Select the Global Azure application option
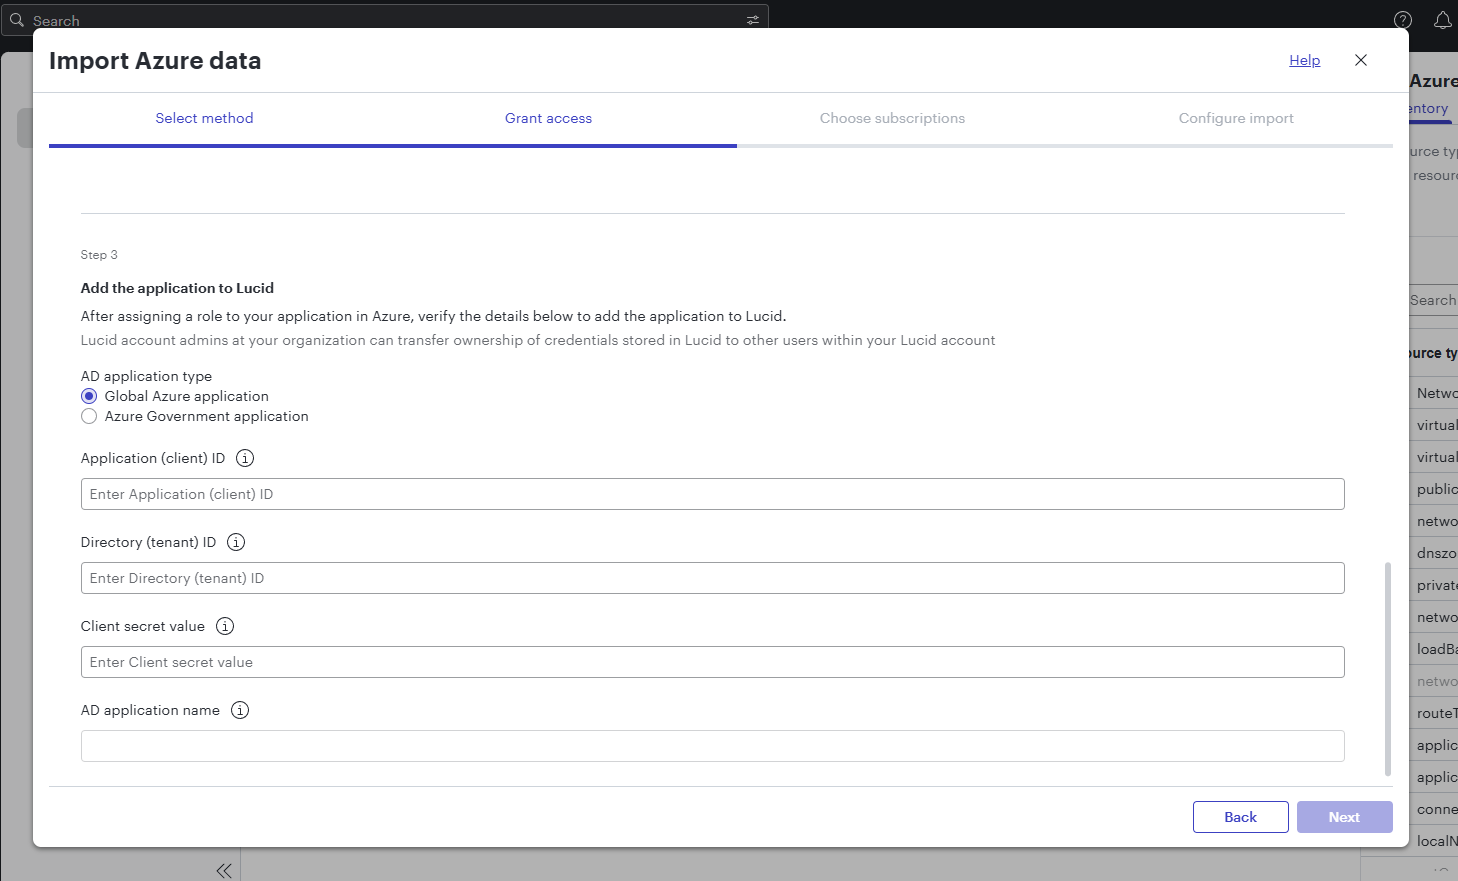 pos(89,395)
